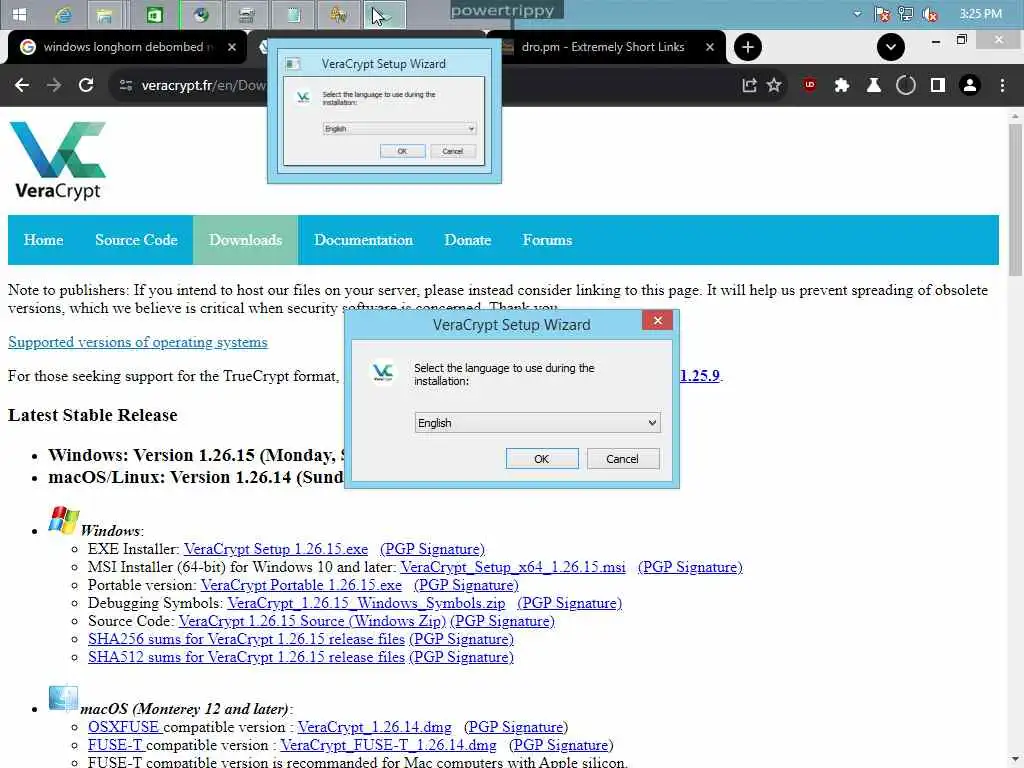Screen dimensions: 1024x768
Task: Confirm language with OK button
Action: (541, 458)
